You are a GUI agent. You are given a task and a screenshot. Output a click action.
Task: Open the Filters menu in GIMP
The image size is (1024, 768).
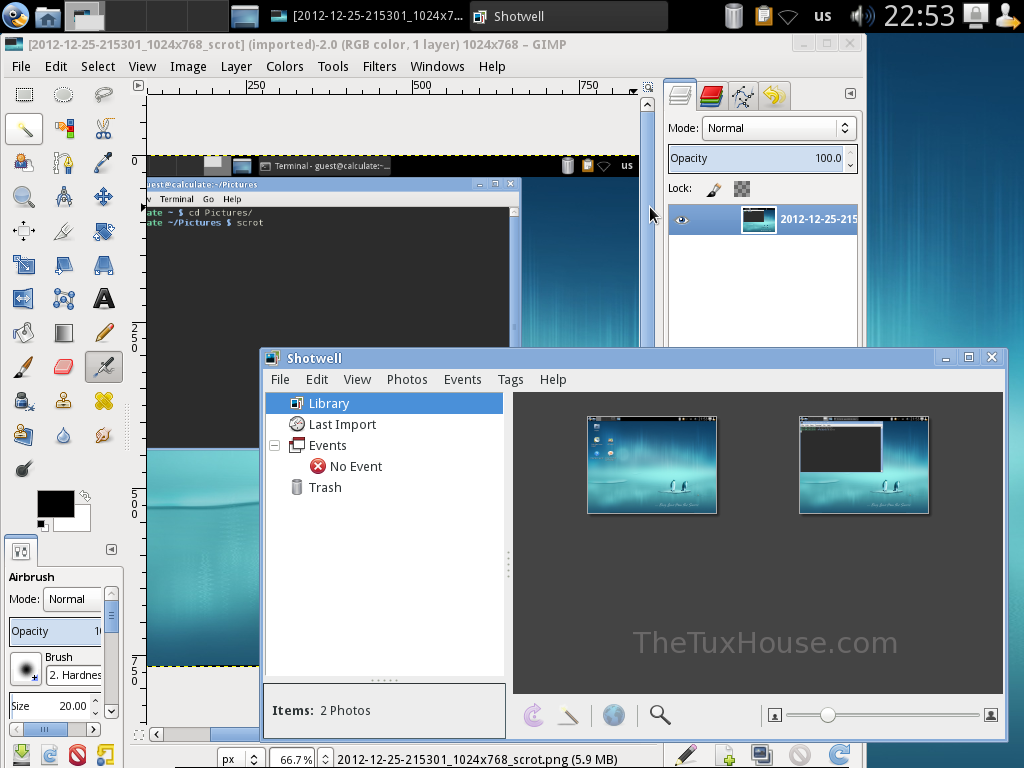coord(379,66)
